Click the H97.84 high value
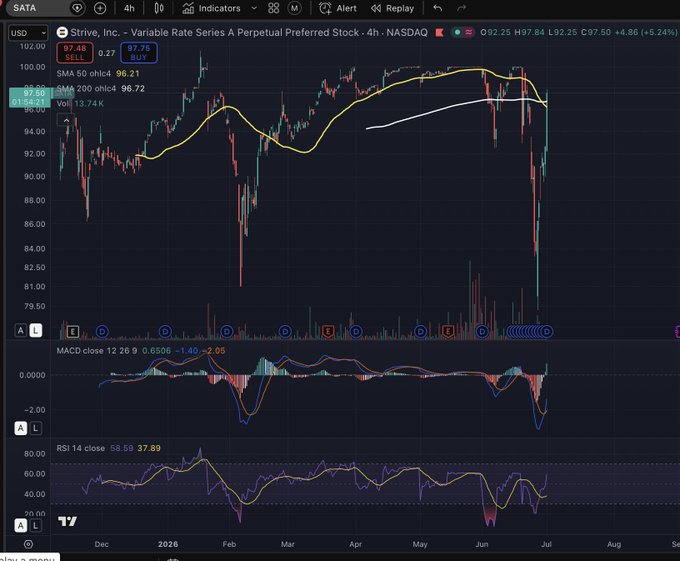 (x=529, y=33)
